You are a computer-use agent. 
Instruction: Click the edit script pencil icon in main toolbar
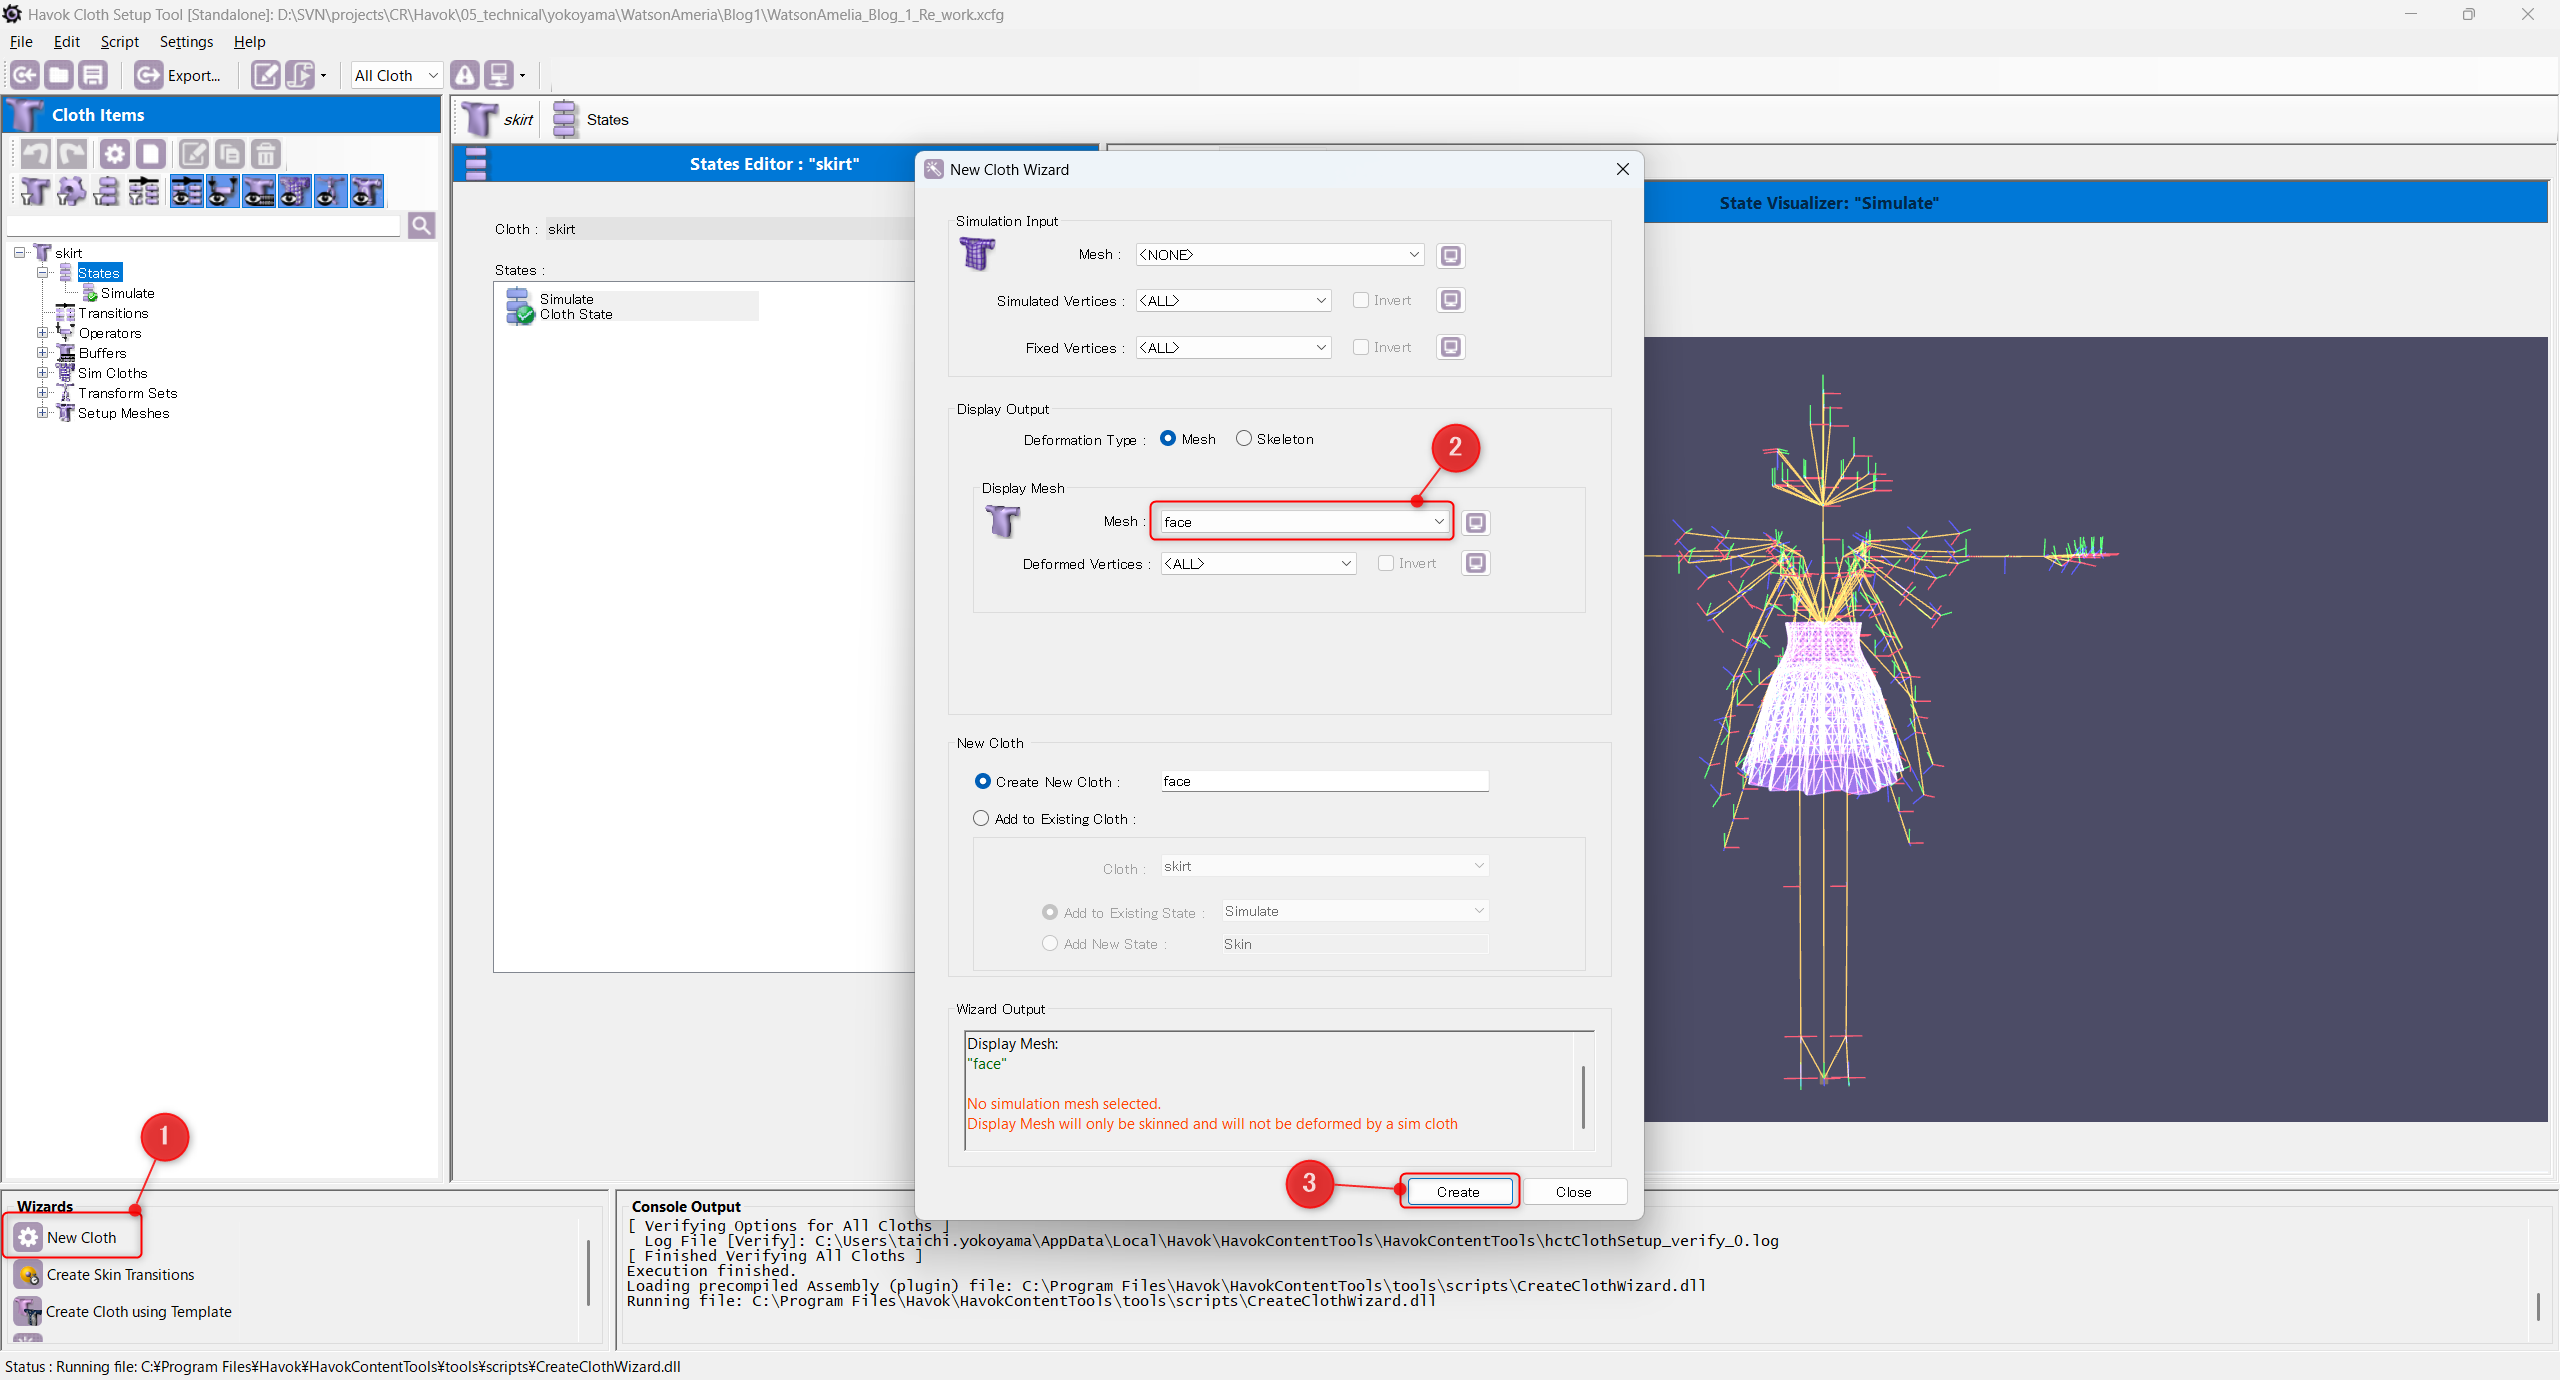click(265, 75)
